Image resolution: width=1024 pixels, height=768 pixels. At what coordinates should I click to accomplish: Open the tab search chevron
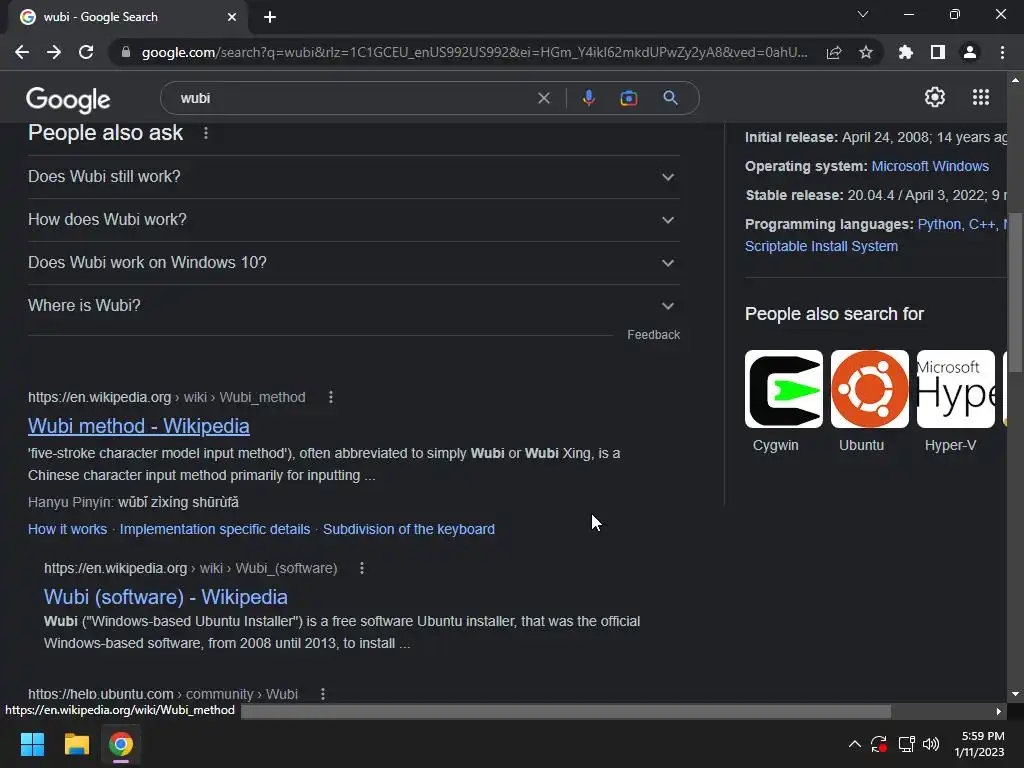863,14
